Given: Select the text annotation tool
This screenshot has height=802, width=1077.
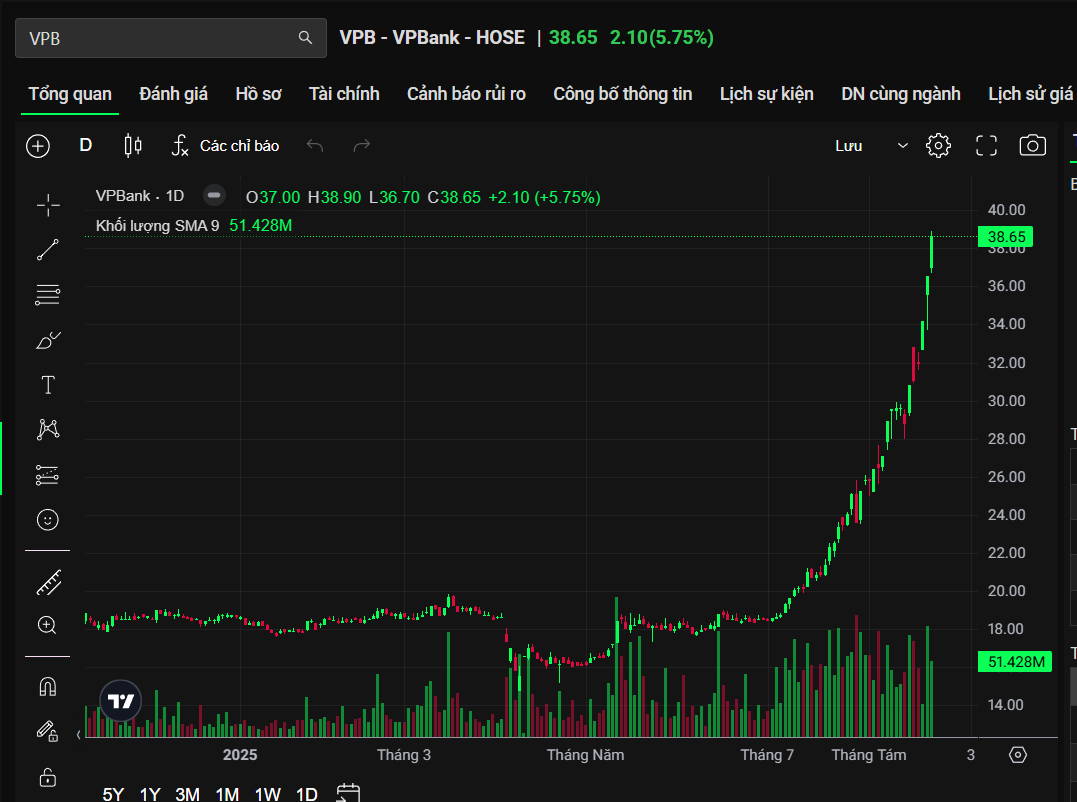Looking at the screenshot, I should 48,385.
